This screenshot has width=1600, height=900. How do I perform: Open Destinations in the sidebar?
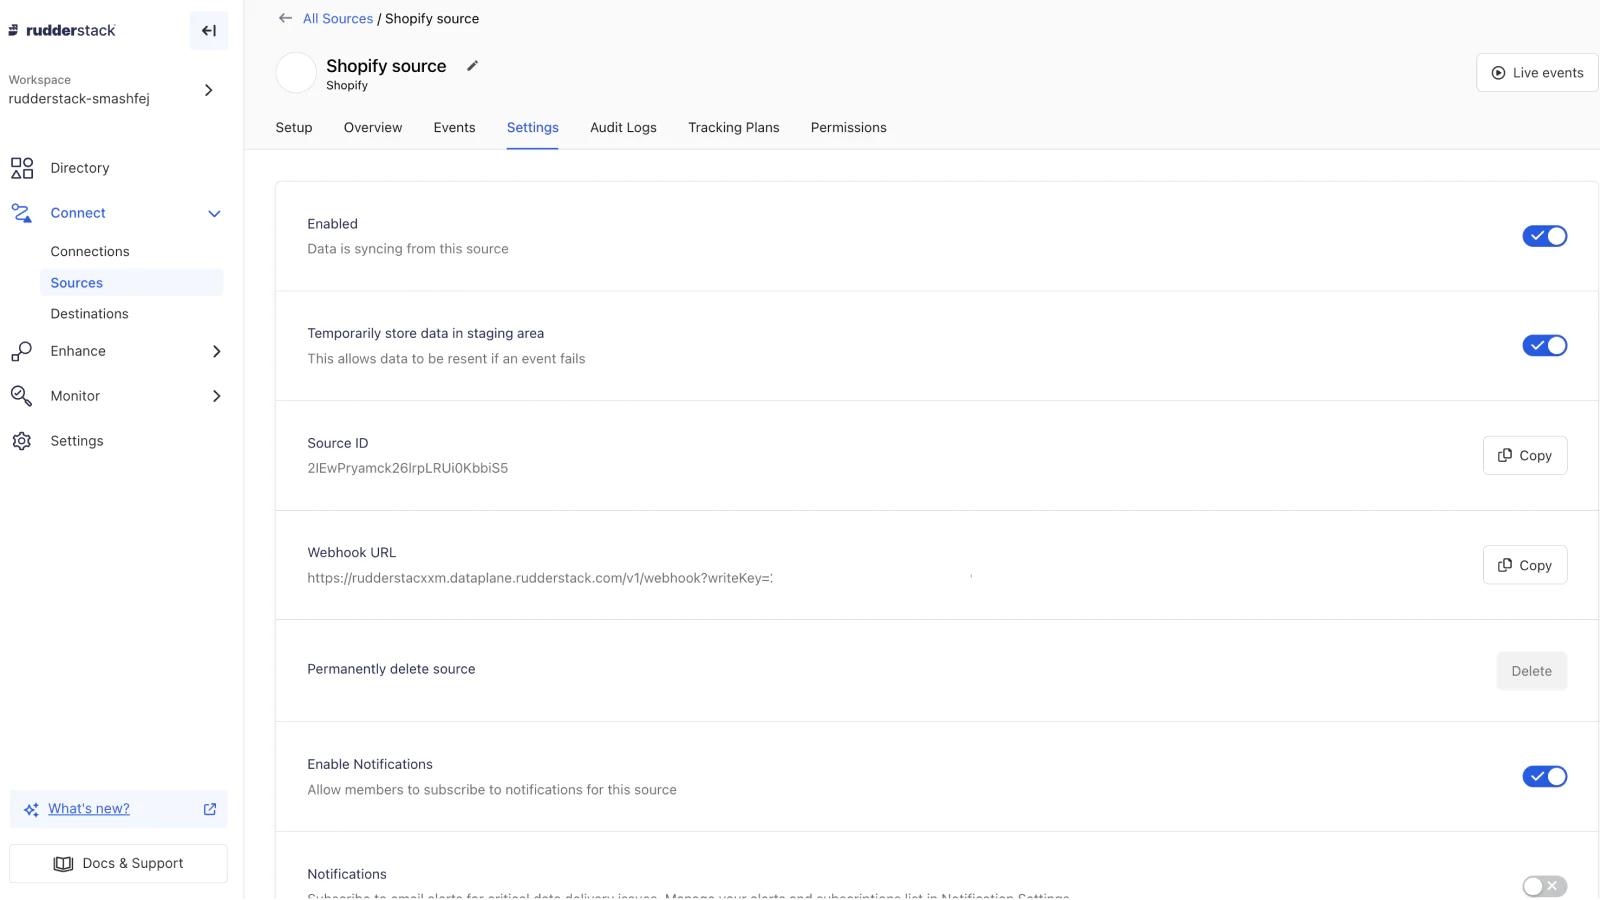point(90,314)
